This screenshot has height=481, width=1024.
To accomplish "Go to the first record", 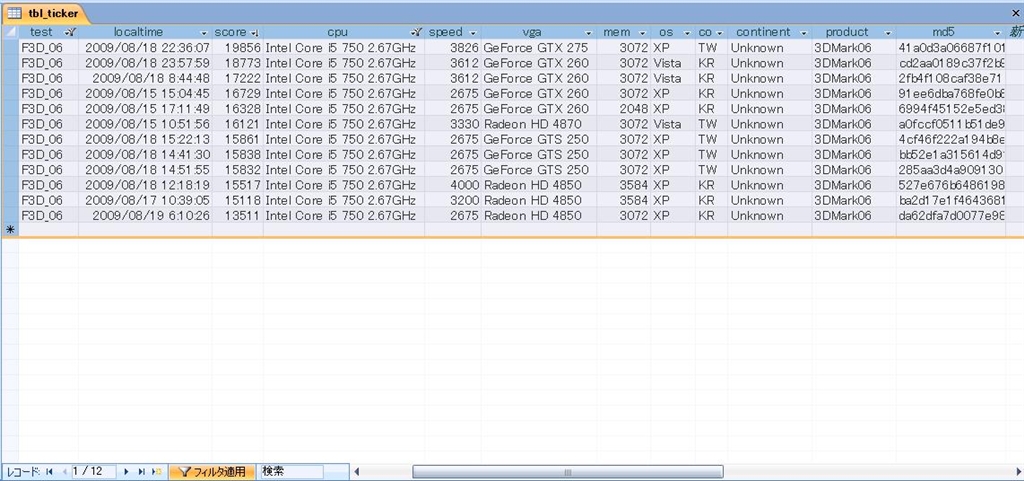I will (x=49, y=471).
